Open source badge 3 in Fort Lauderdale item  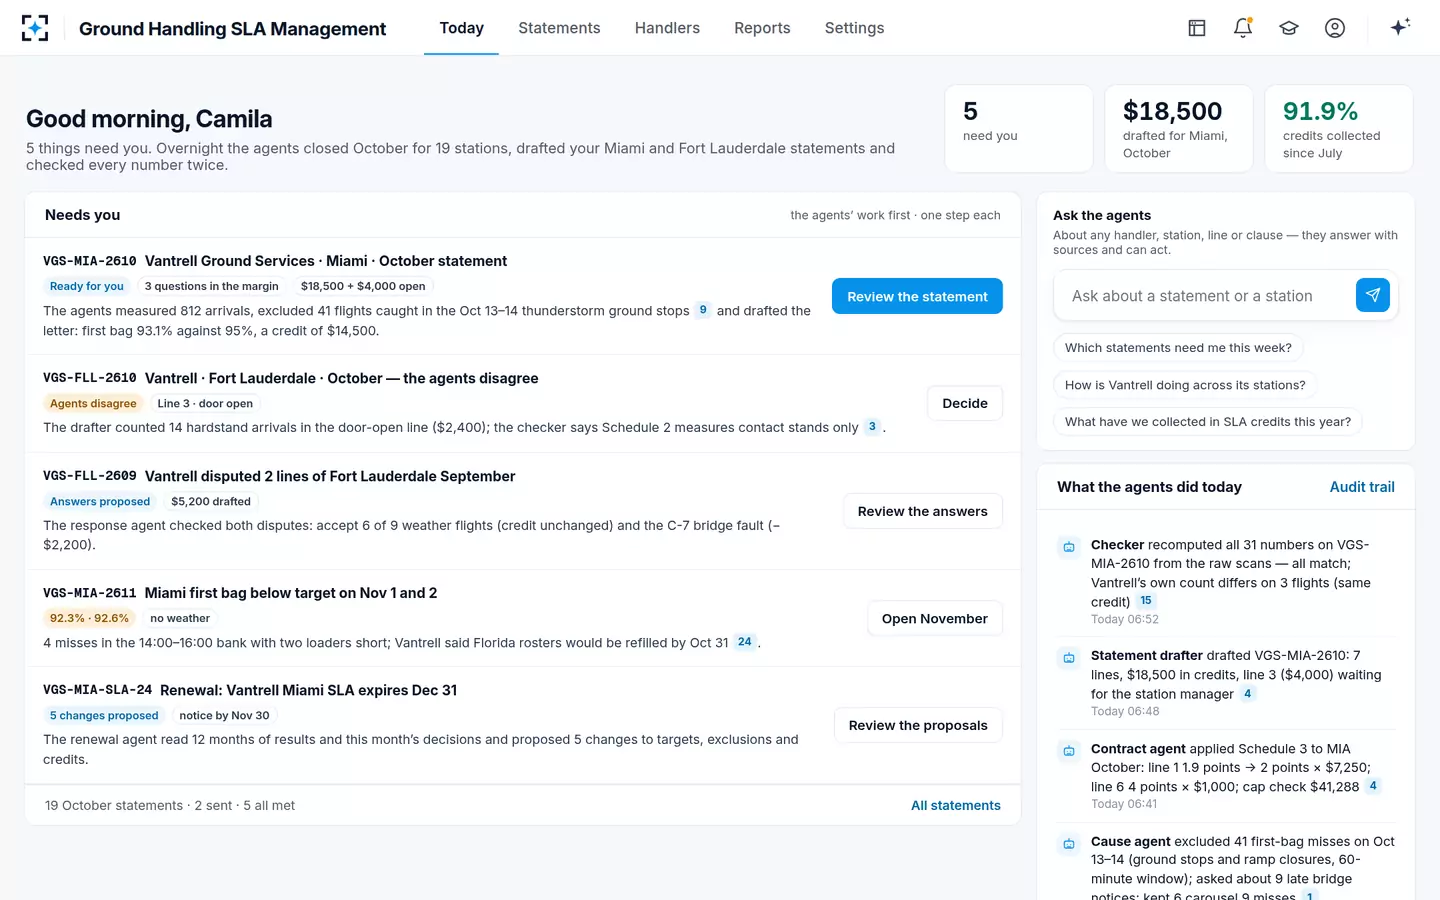pos(872,427)
